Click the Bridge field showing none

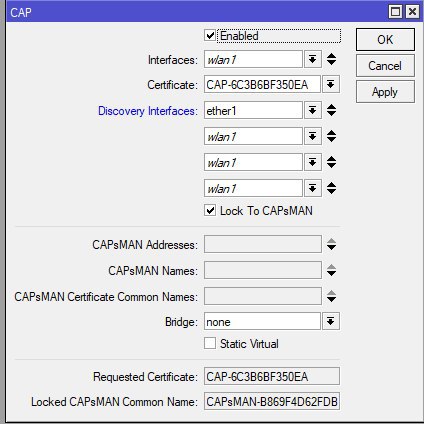click(262, 321)
